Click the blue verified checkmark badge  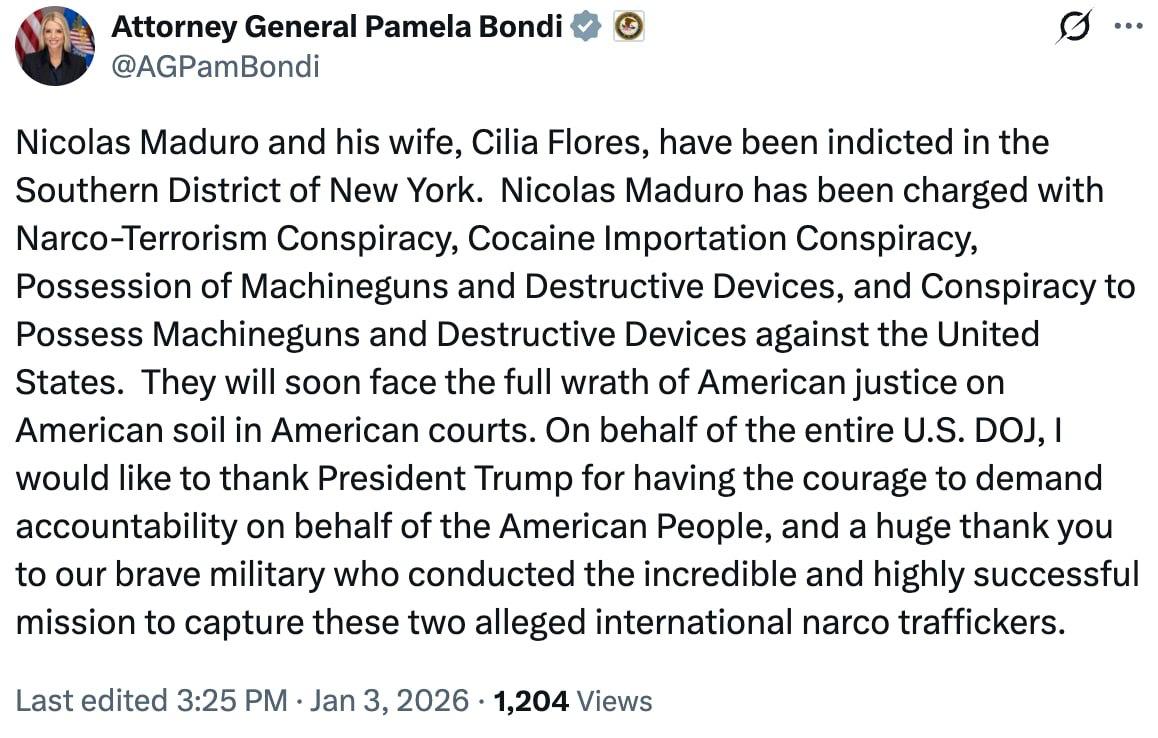(x=586, y=27)
